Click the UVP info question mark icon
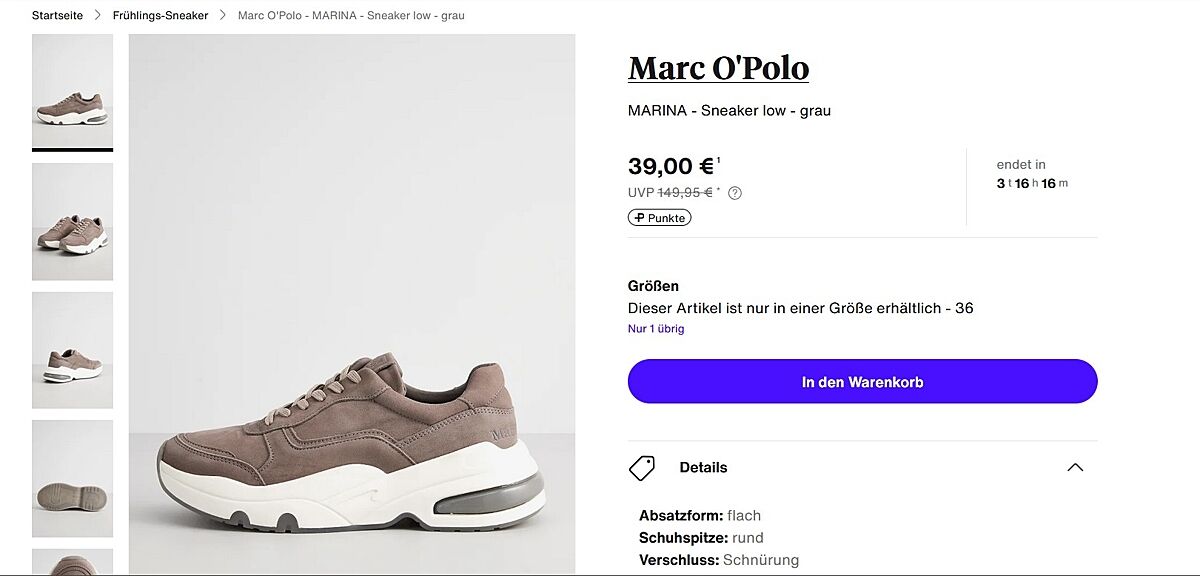The height and width of the screenshot is (576, 1200). point(735,193)
